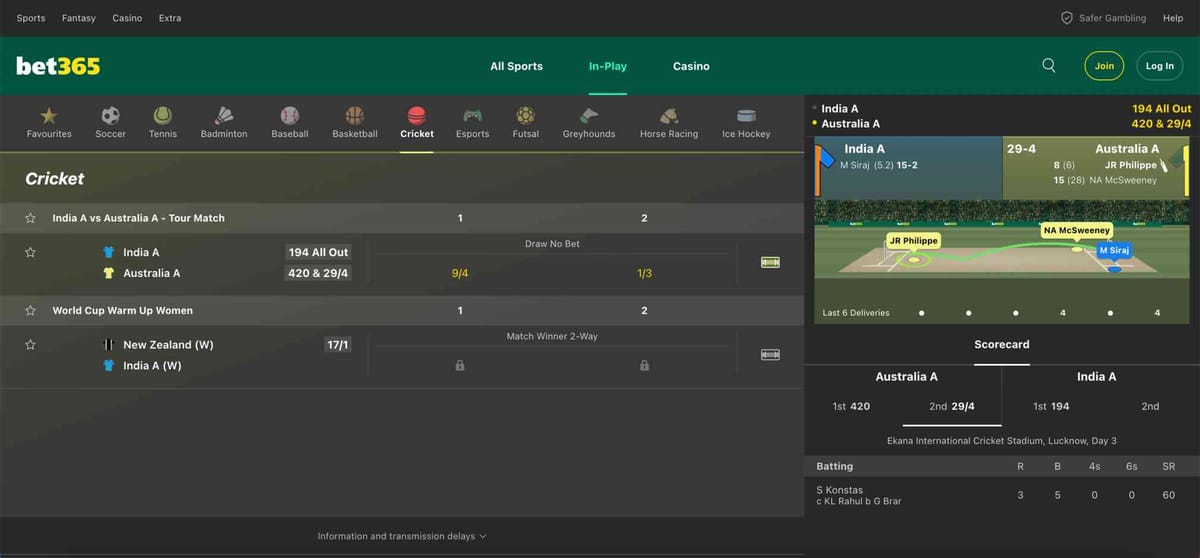Select the Esports controller icon
The image size is (1200, 558).
click(x=472, y=116)
